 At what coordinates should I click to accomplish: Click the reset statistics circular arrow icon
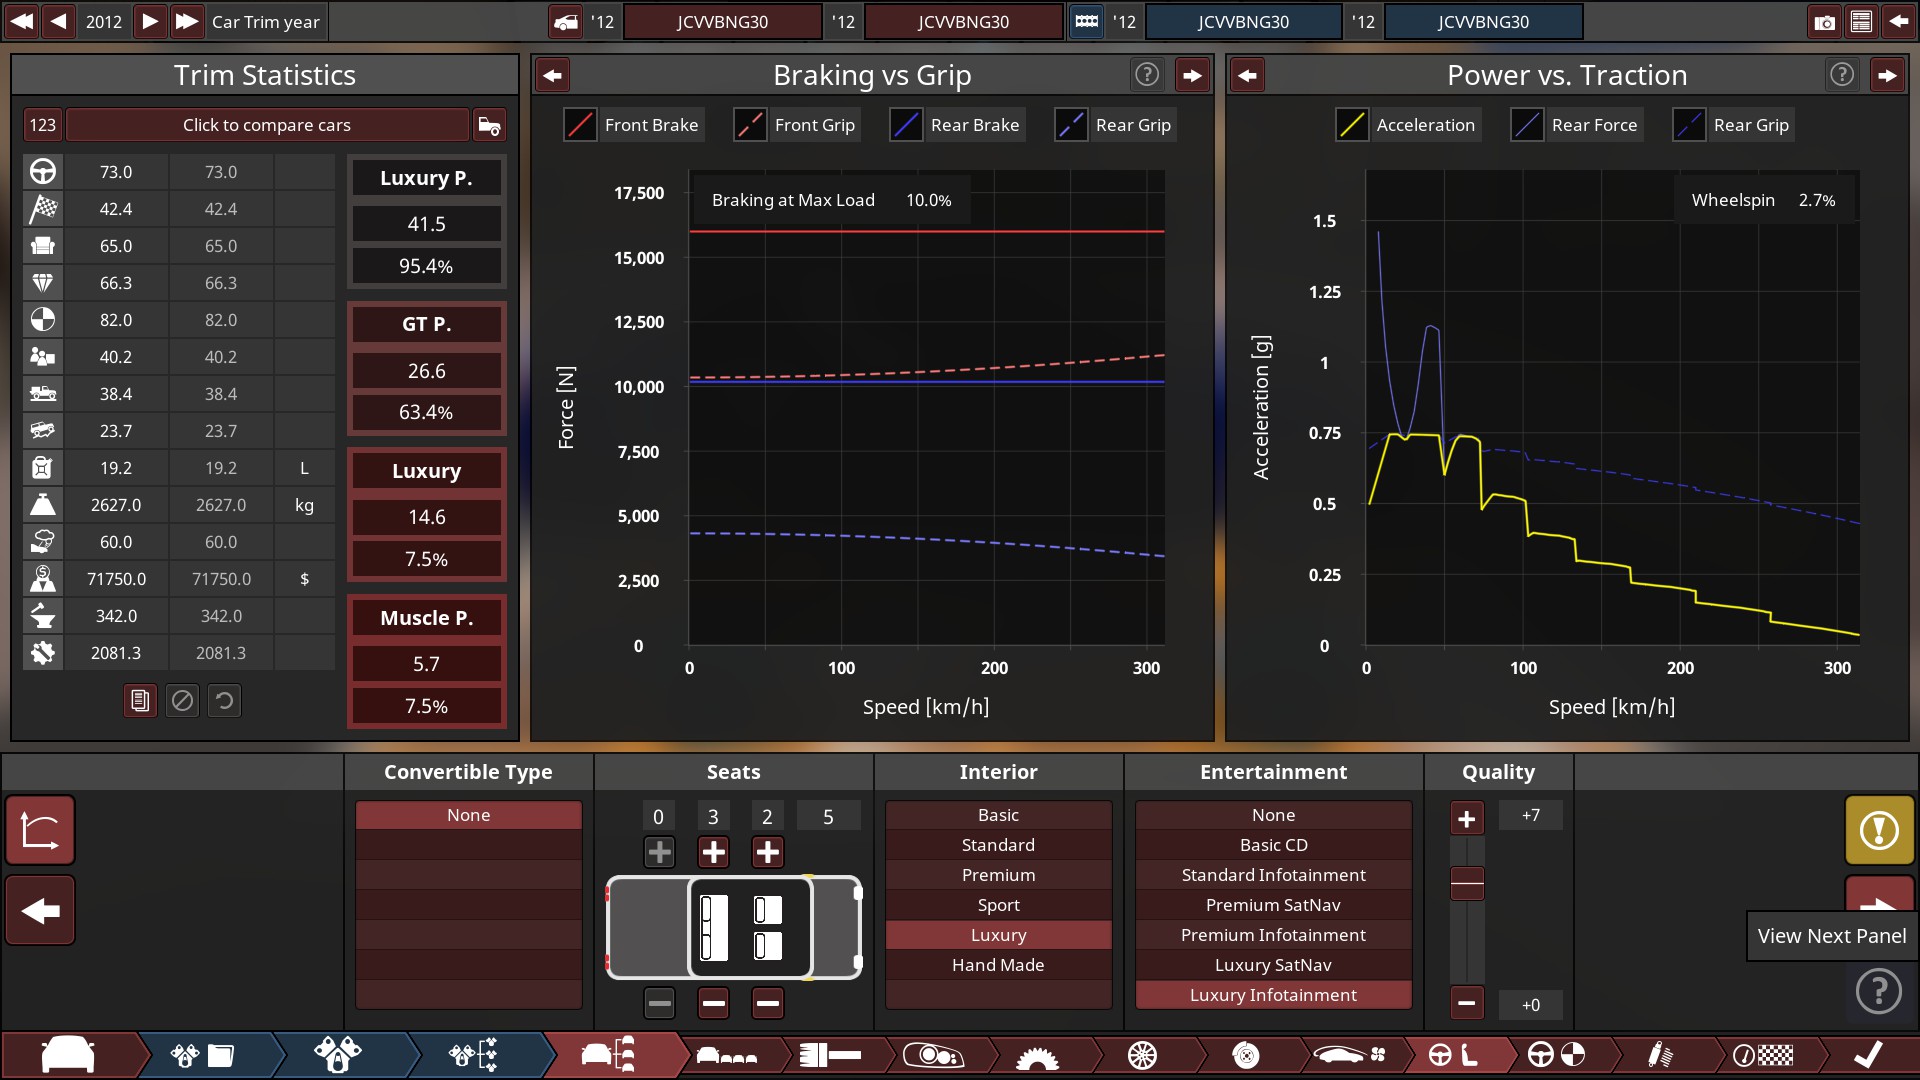[224, 701]
